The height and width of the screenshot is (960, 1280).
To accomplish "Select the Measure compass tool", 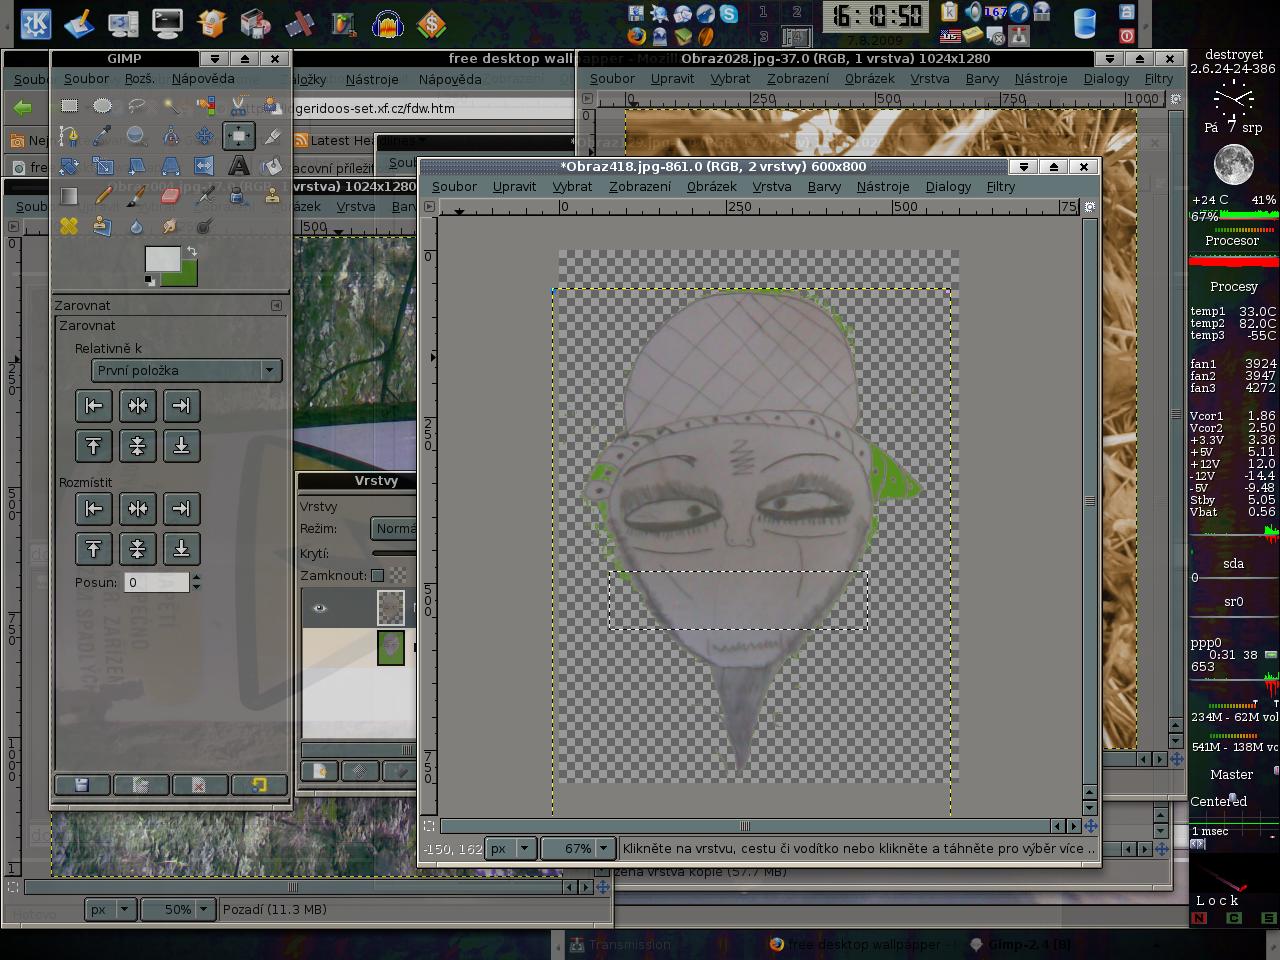I will point(171,135).
